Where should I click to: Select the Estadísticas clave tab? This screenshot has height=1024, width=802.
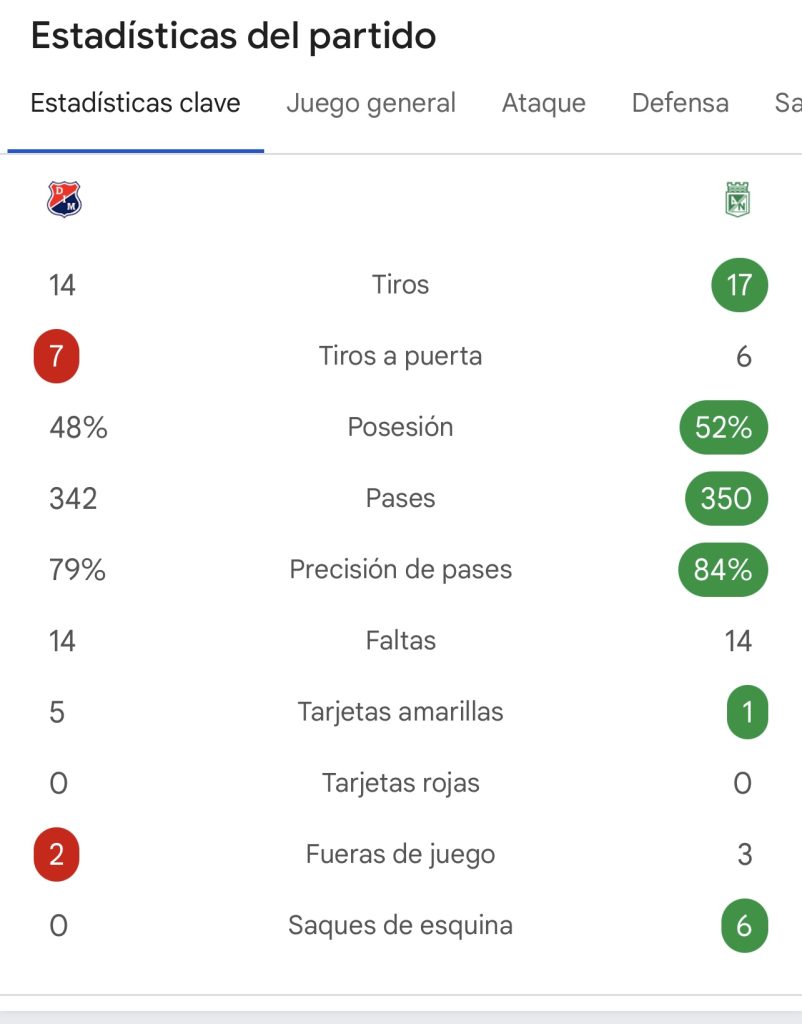pyautogui.click(x=135, y=103)
